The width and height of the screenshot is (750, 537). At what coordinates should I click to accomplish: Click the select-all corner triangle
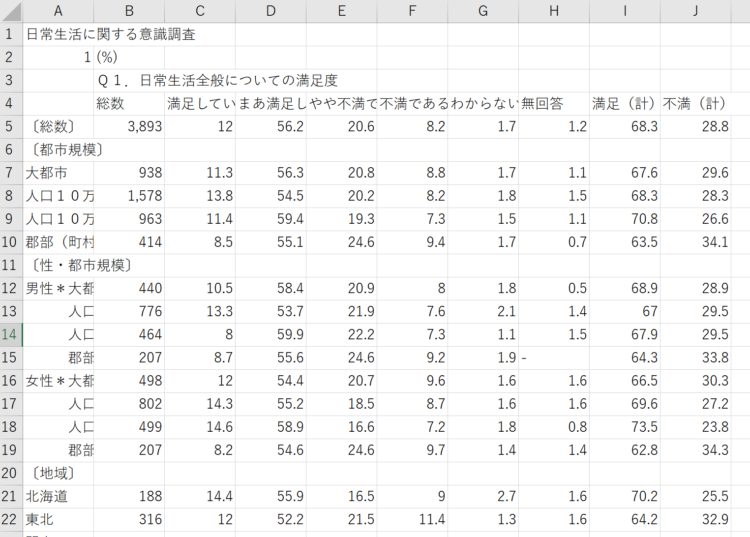(11, 11)
